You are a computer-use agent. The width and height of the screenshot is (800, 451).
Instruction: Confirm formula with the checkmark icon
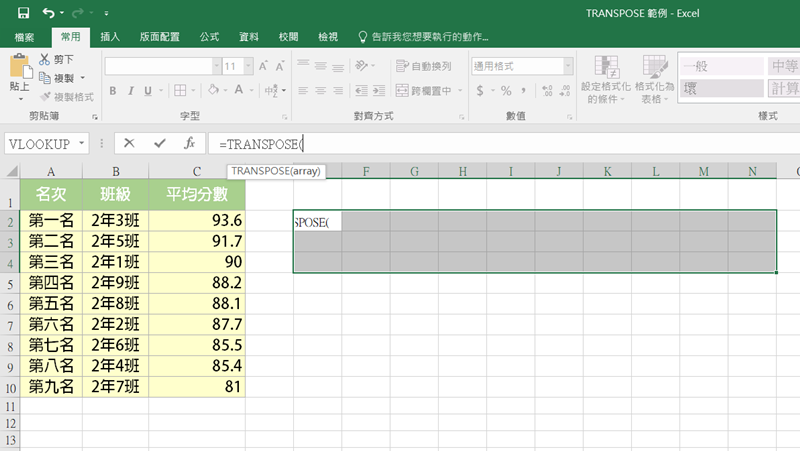159,143
